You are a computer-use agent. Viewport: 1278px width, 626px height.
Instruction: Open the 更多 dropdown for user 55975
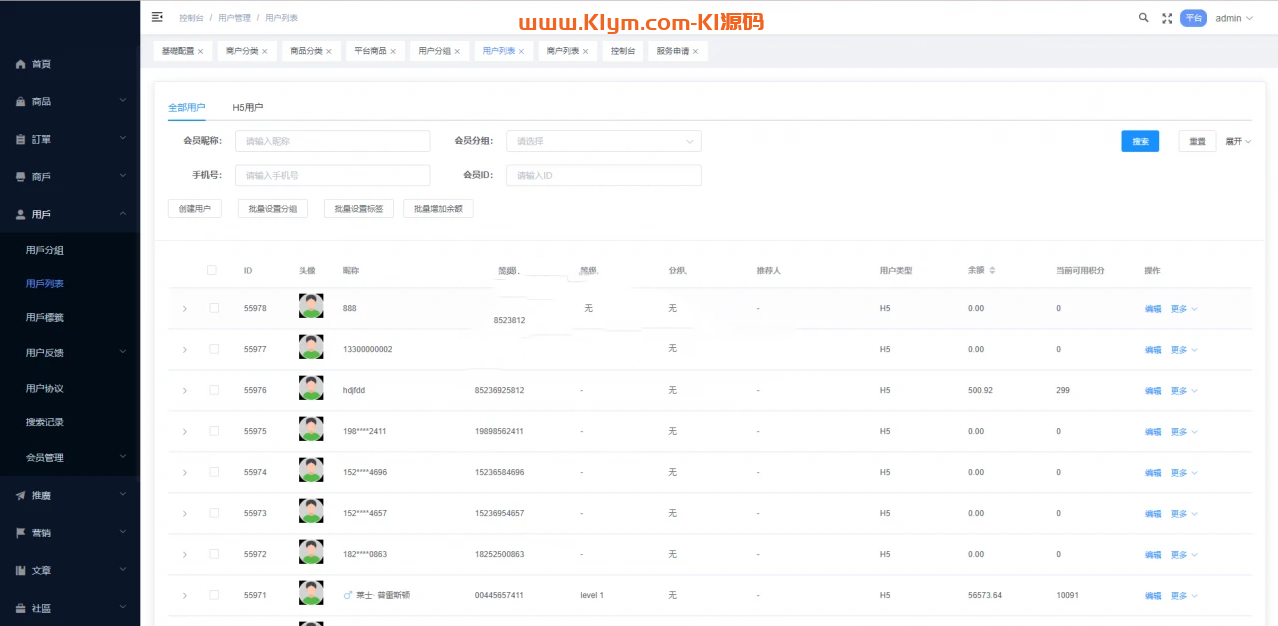tap(1183, 432)
